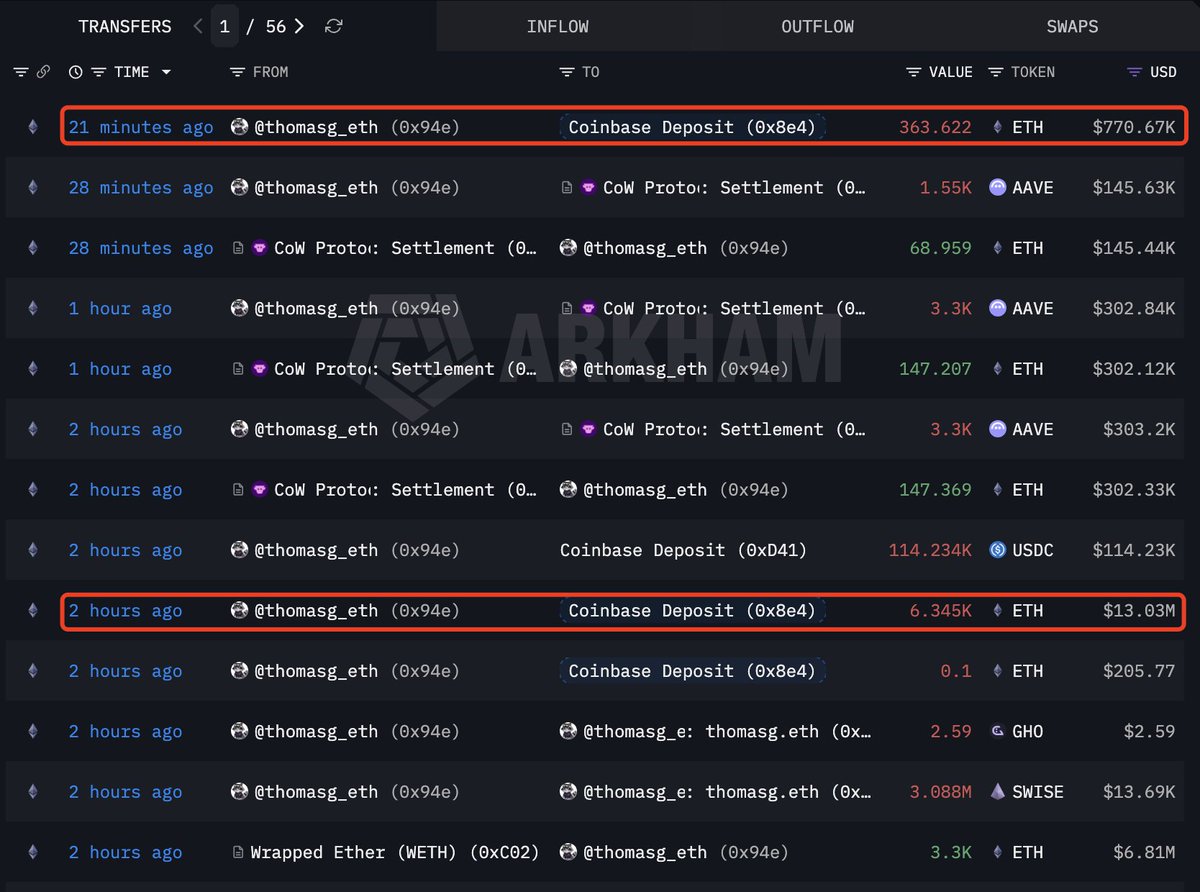Click the 363.622 value cell
This screenshot has height=892, width=1200.
[934, 127]
